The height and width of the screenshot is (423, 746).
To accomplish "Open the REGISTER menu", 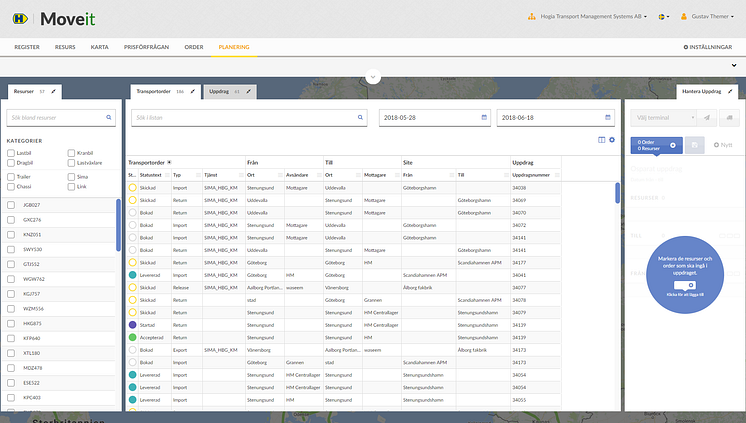I will tap(27, 47).
